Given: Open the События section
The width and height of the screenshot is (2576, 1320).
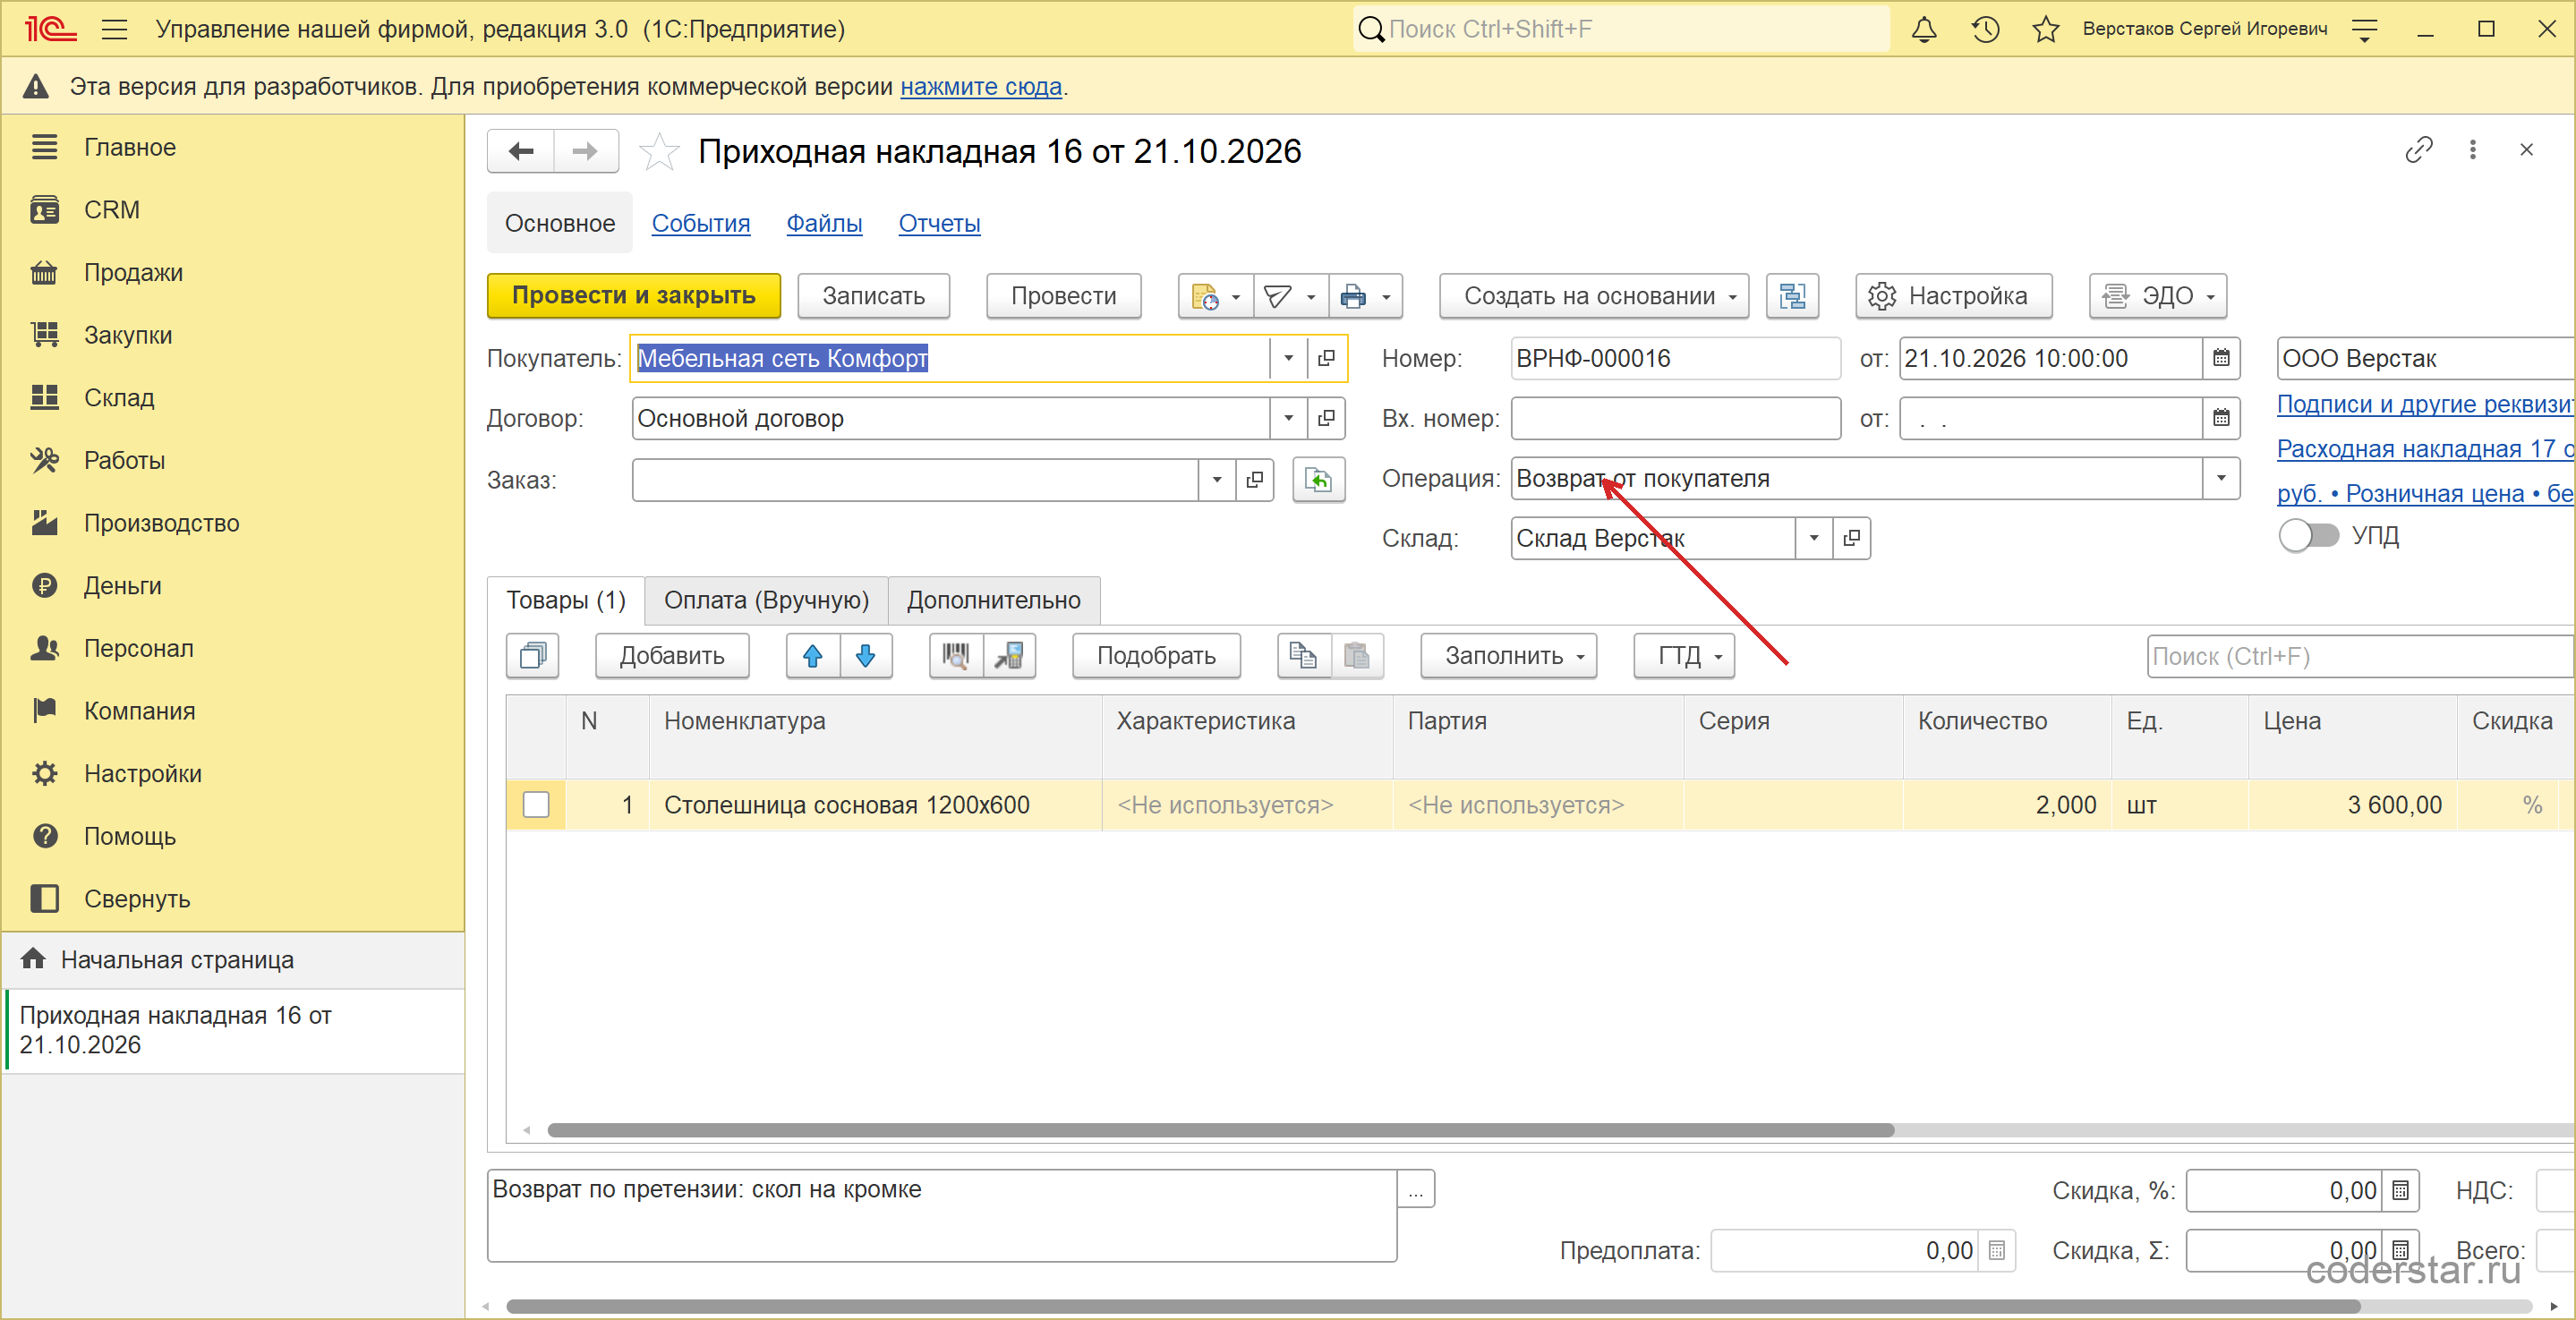Looking at the screenshot, I should click(700, 223).
